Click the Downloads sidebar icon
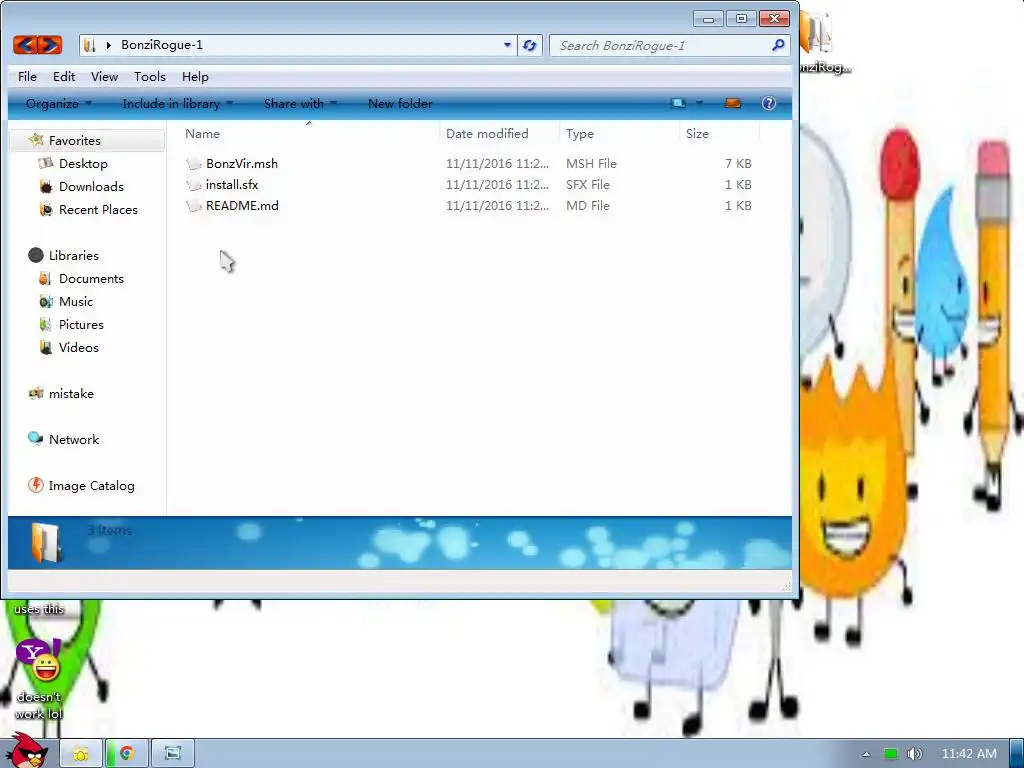The image size is (1024, 768). click(46, 187)
